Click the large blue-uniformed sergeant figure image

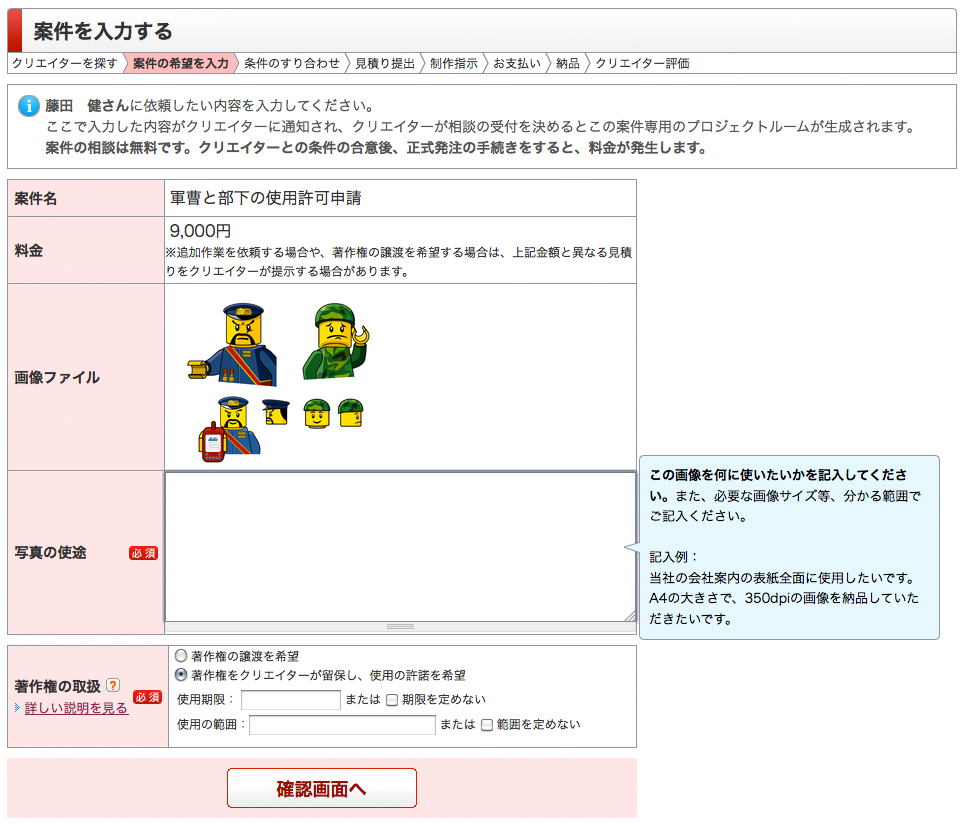point(235,345)
